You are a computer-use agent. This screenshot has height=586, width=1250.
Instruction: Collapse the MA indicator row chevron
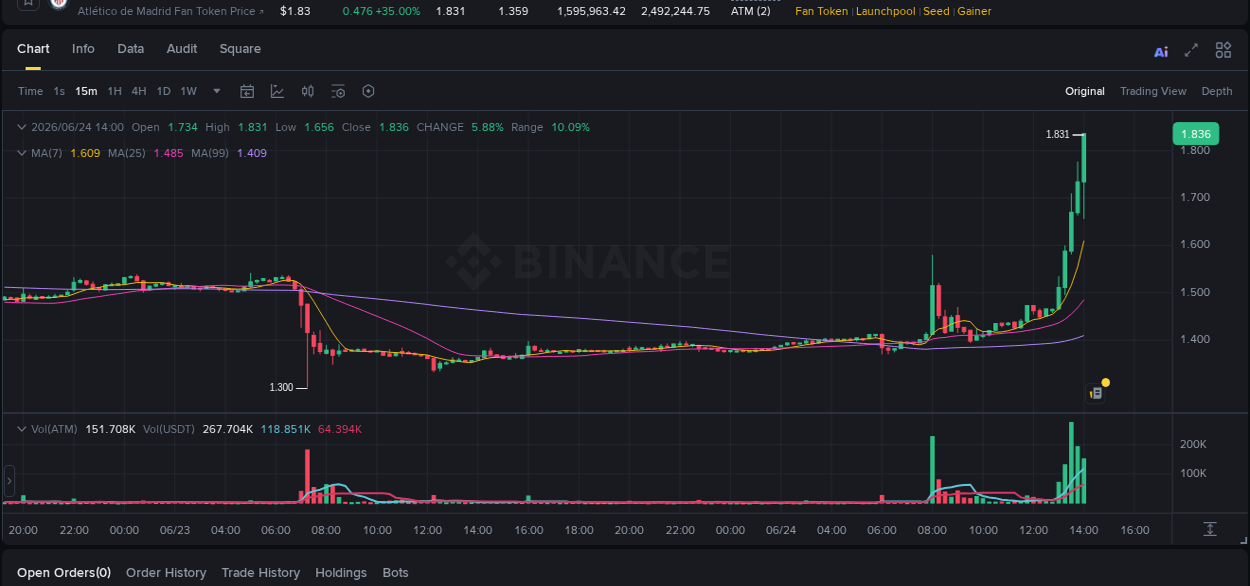(x=21, y=153)
